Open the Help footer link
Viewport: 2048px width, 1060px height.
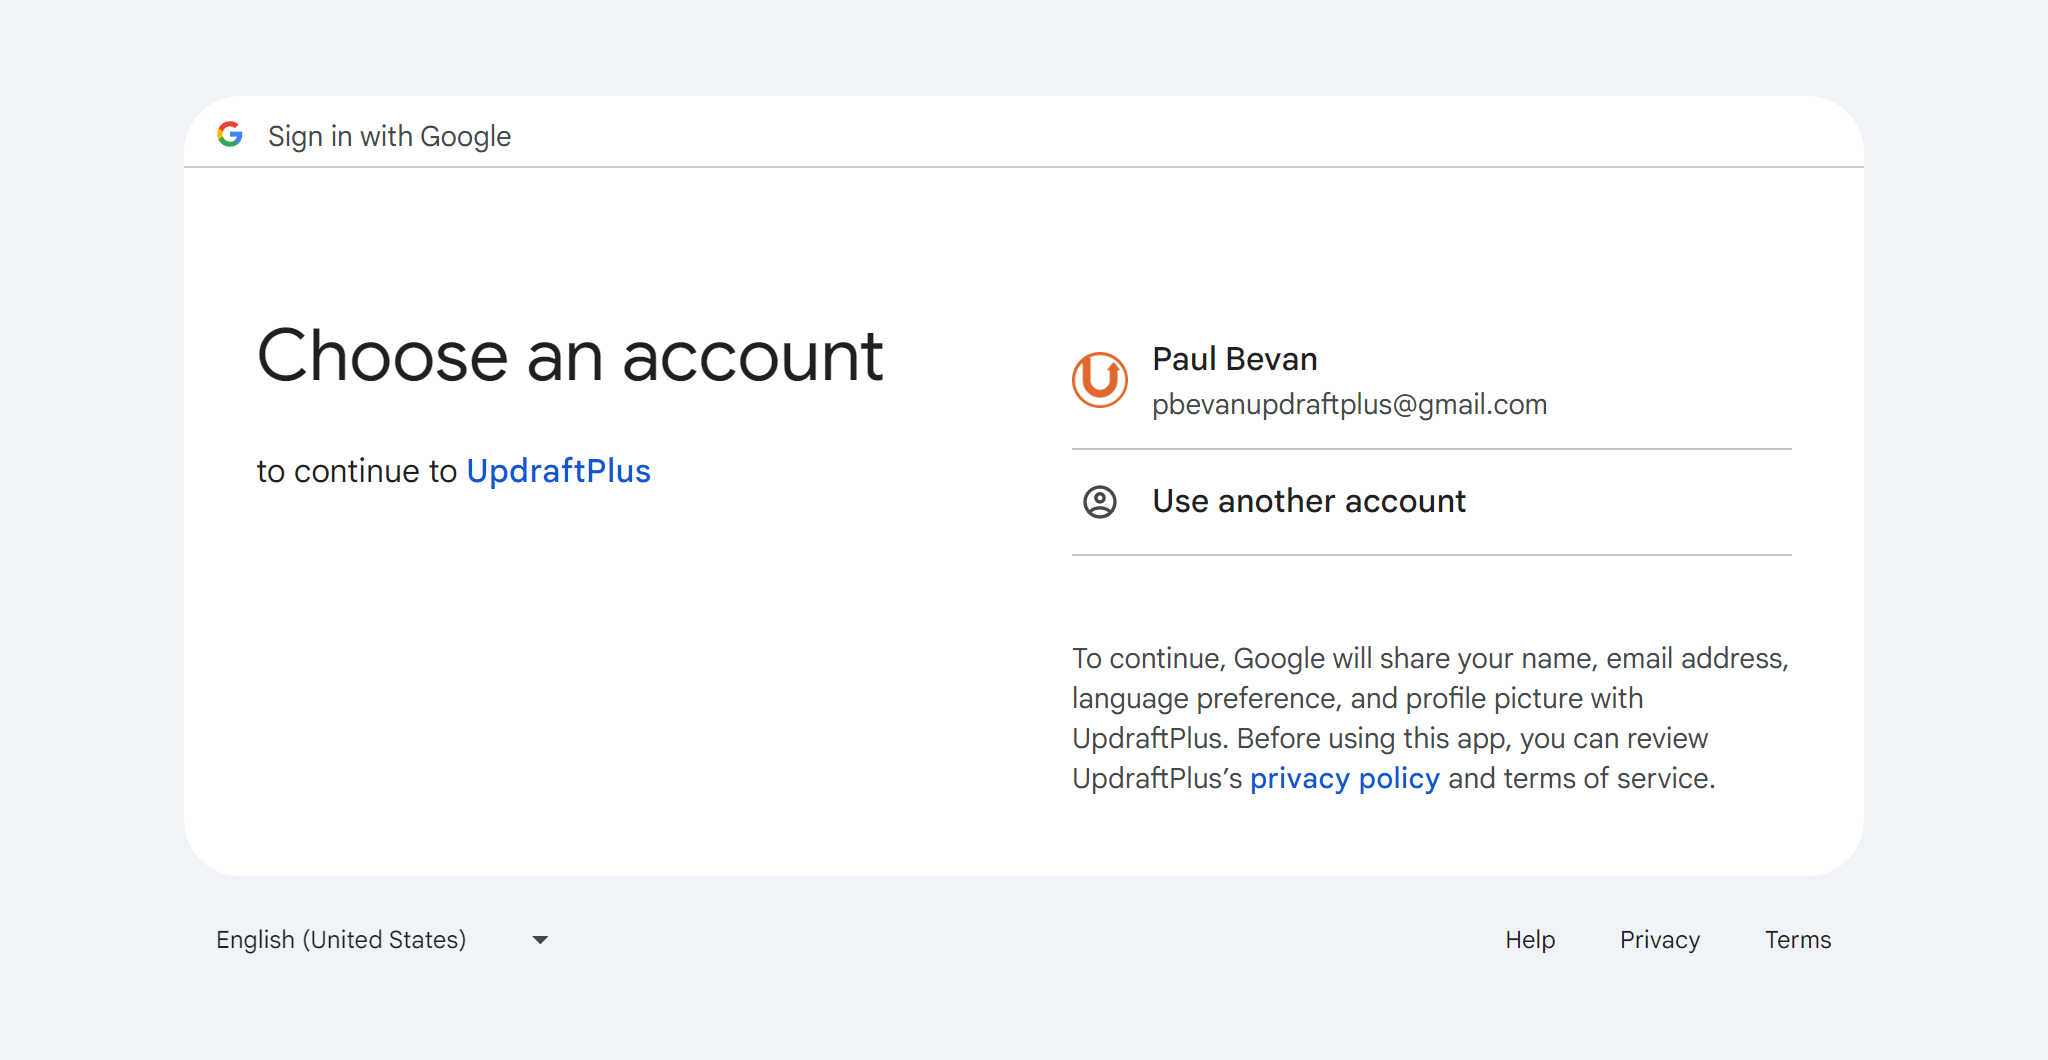pos(1530,940)
